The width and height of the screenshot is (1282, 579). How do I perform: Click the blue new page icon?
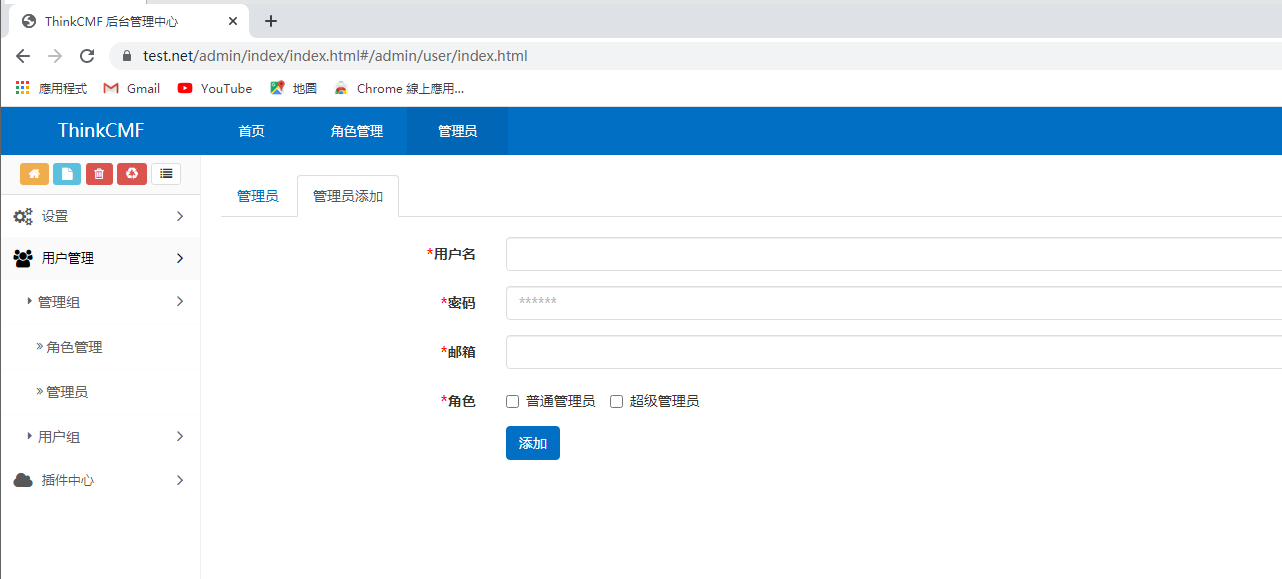(66, 173)
